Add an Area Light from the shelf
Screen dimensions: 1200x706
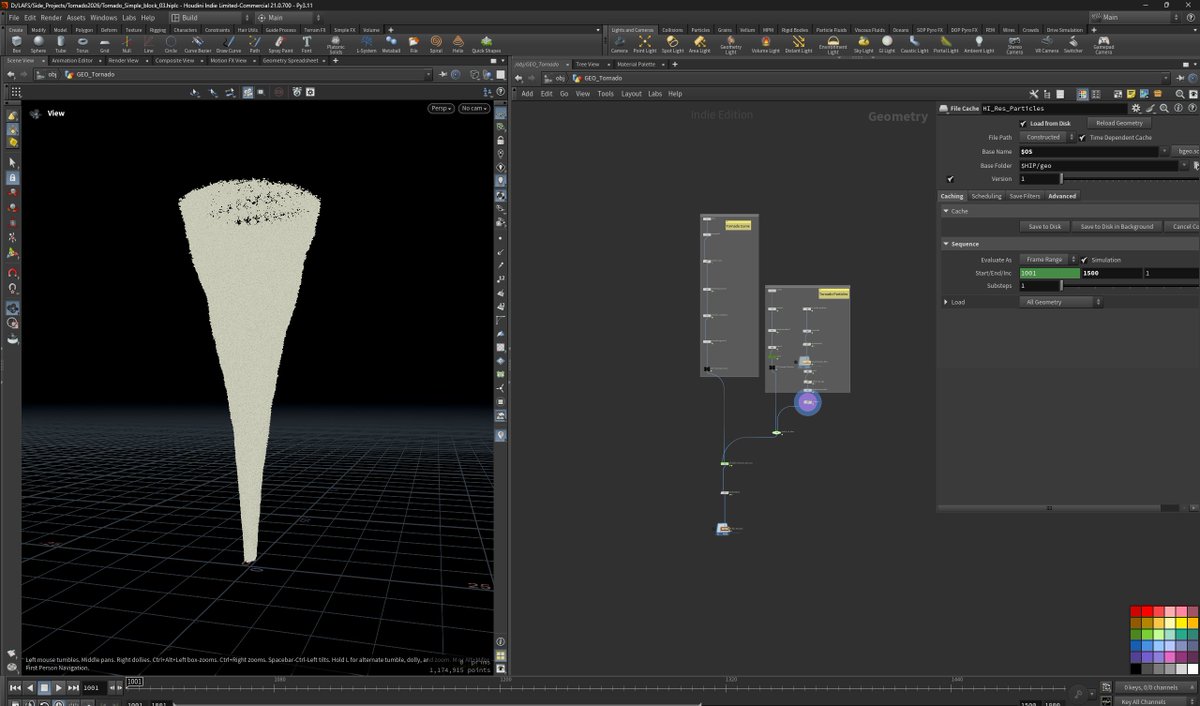pyautogui.click(x=699, y=43)
